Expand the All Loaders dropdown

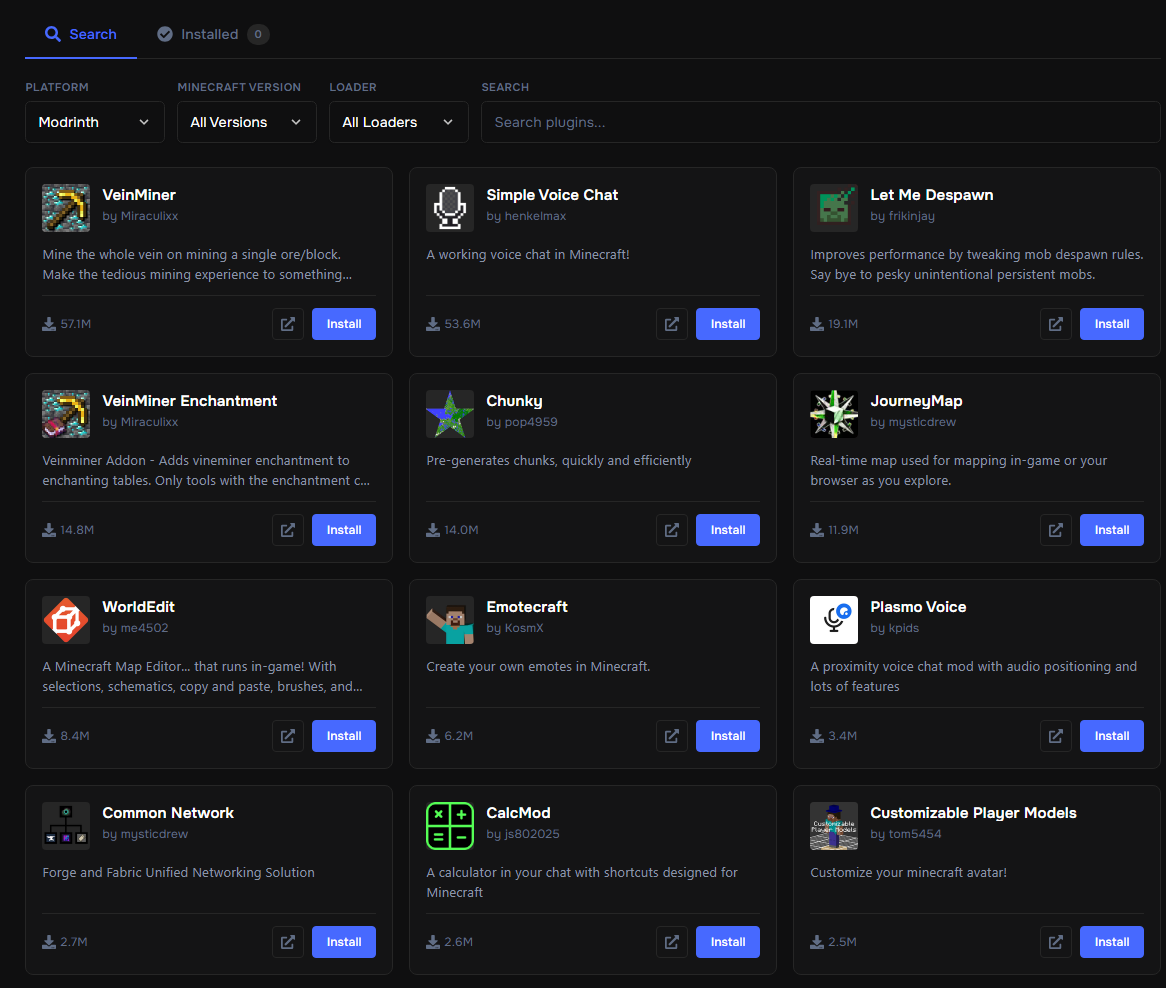pos(399,122)
